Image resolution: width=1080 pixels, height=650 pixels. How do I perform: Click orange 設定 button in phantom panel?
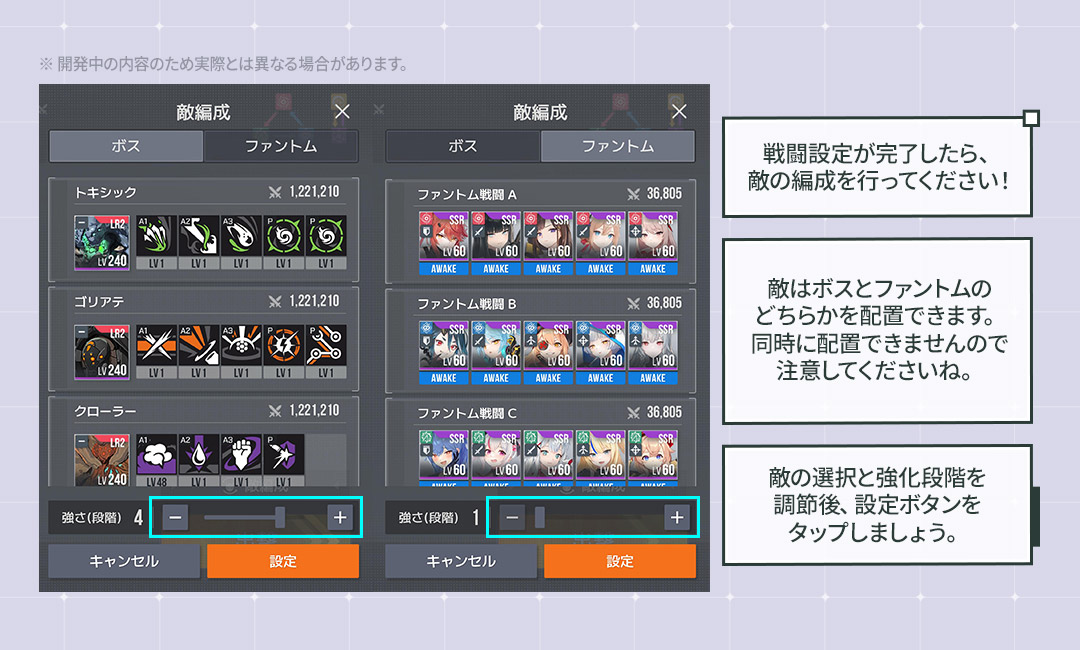point(620,561)
